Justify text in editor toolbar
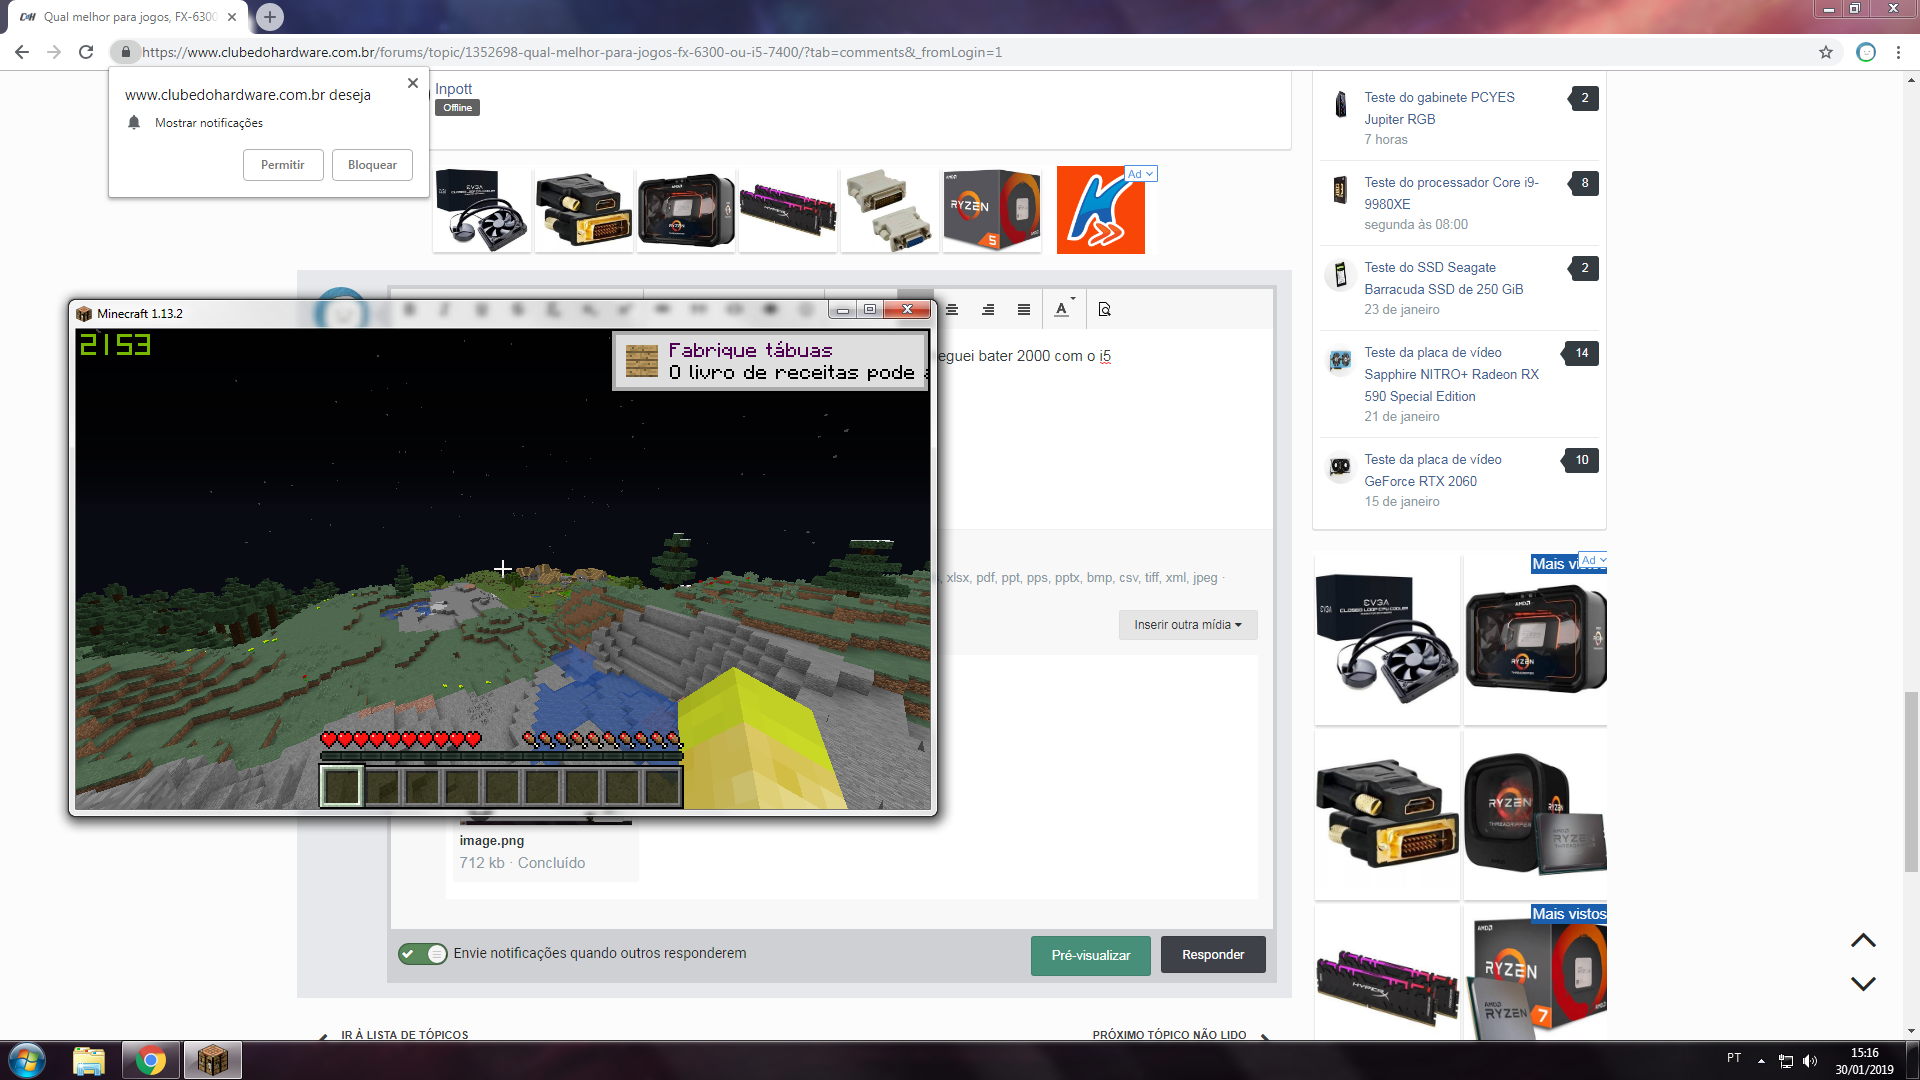Screen dimensions: 1920x1080 click(x=1024, y=310)
